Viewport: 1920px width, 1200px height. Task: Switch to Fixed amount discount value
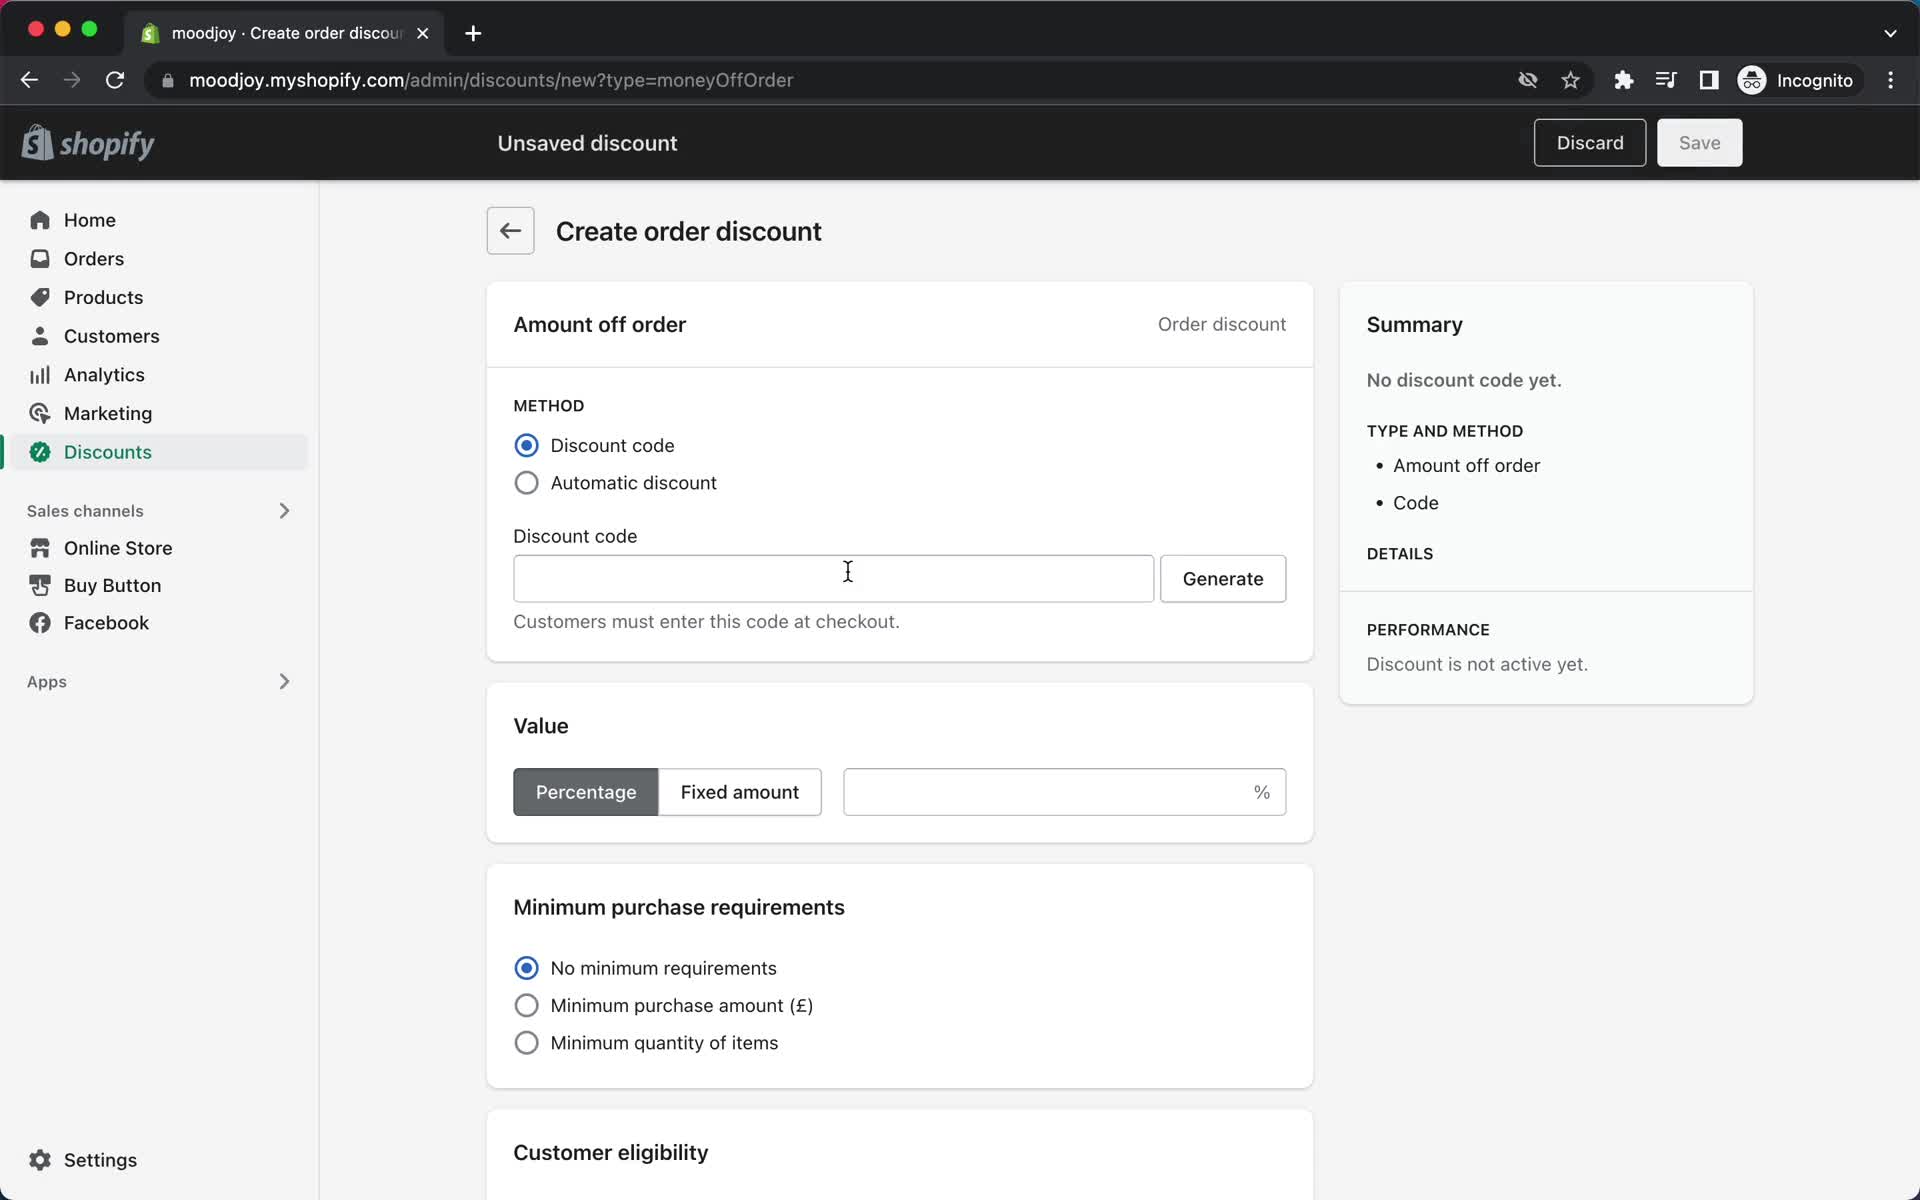[x=740, y=791]
